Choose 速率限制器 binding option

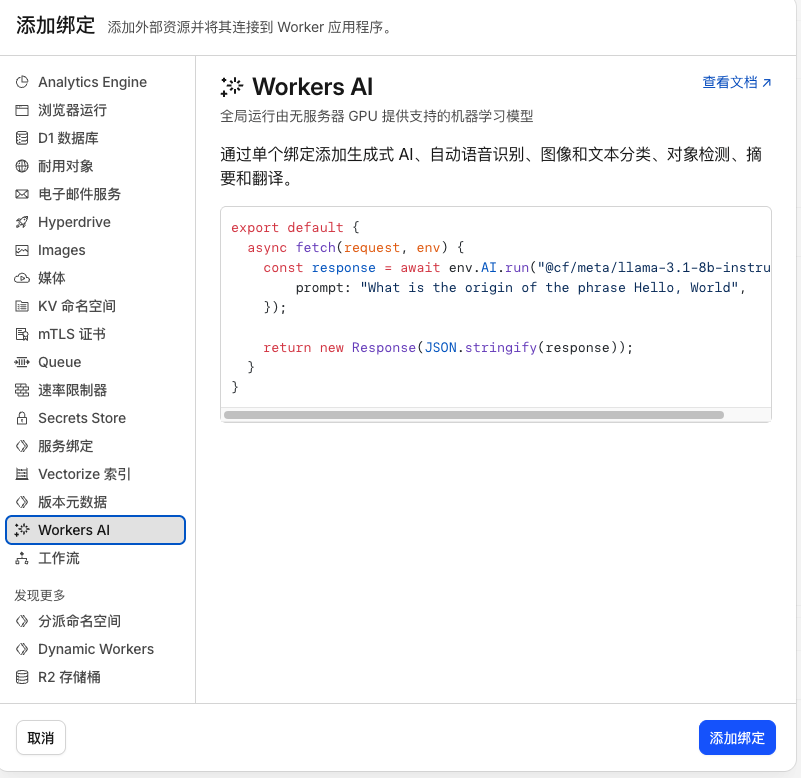72,390
